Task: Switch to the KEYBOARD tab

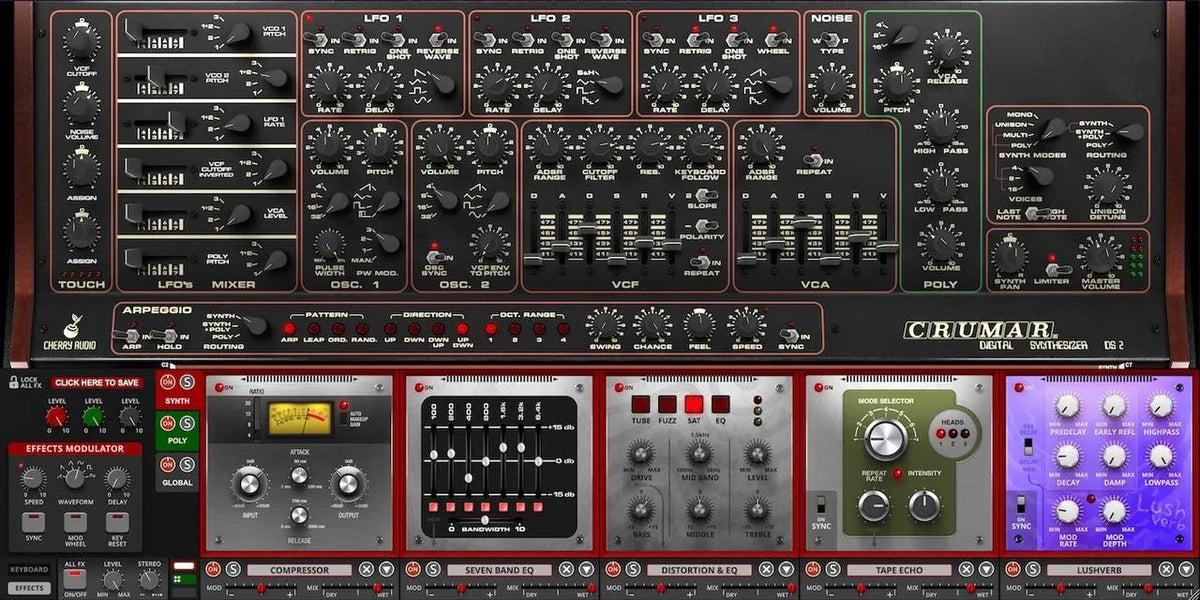Action: pyautogui.click(x=29, y=570)
